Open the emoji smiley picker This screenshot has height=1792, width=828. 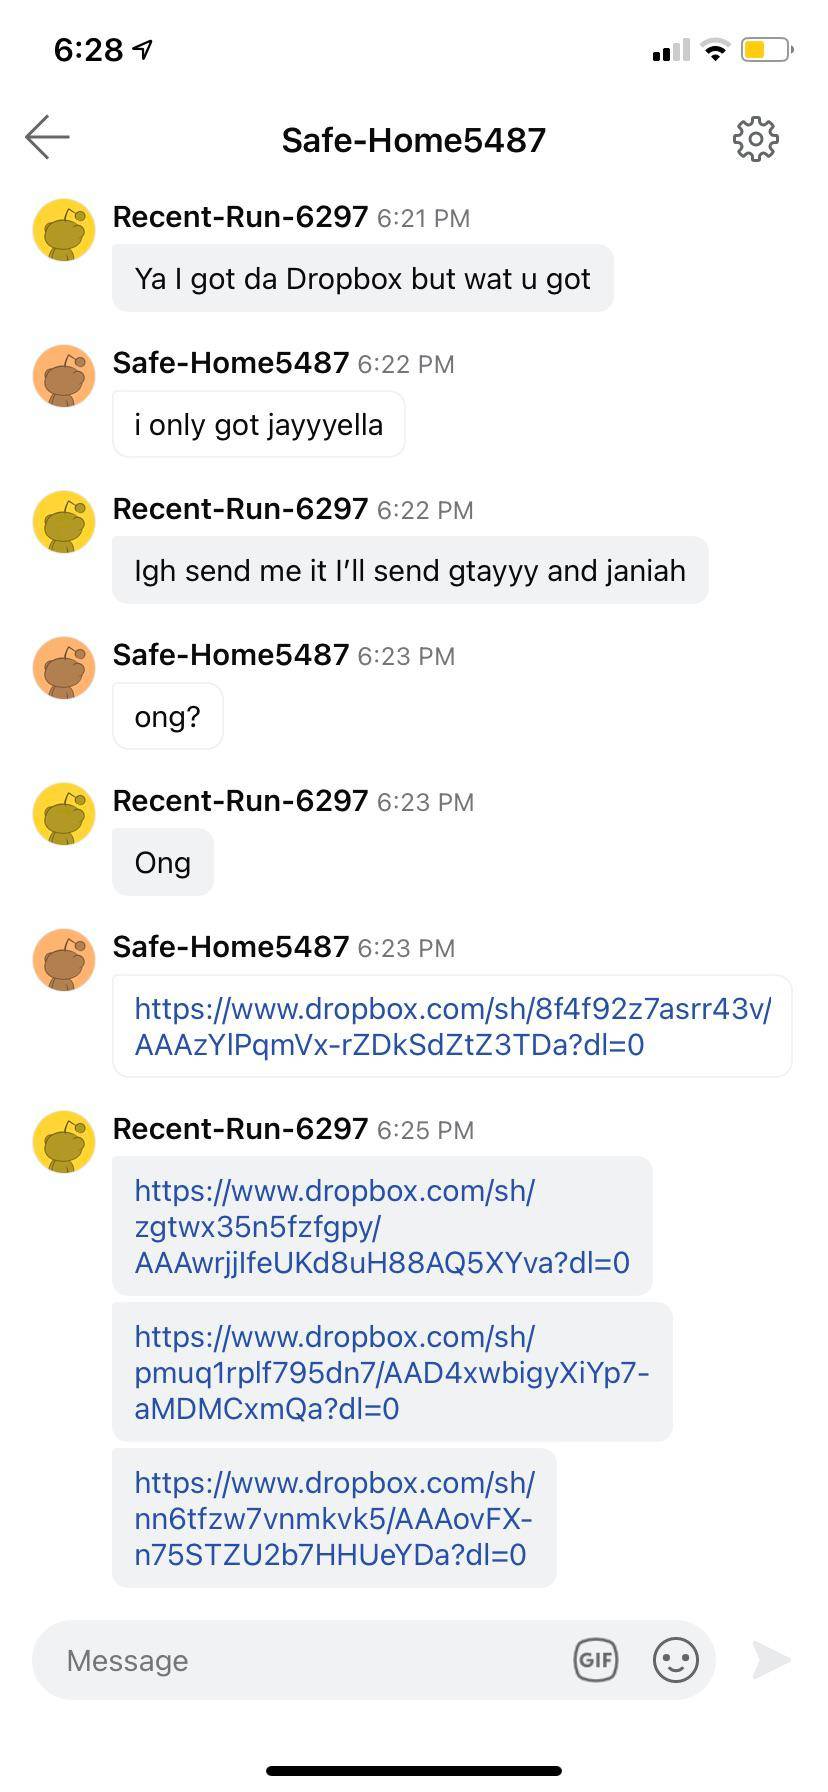675,1661
